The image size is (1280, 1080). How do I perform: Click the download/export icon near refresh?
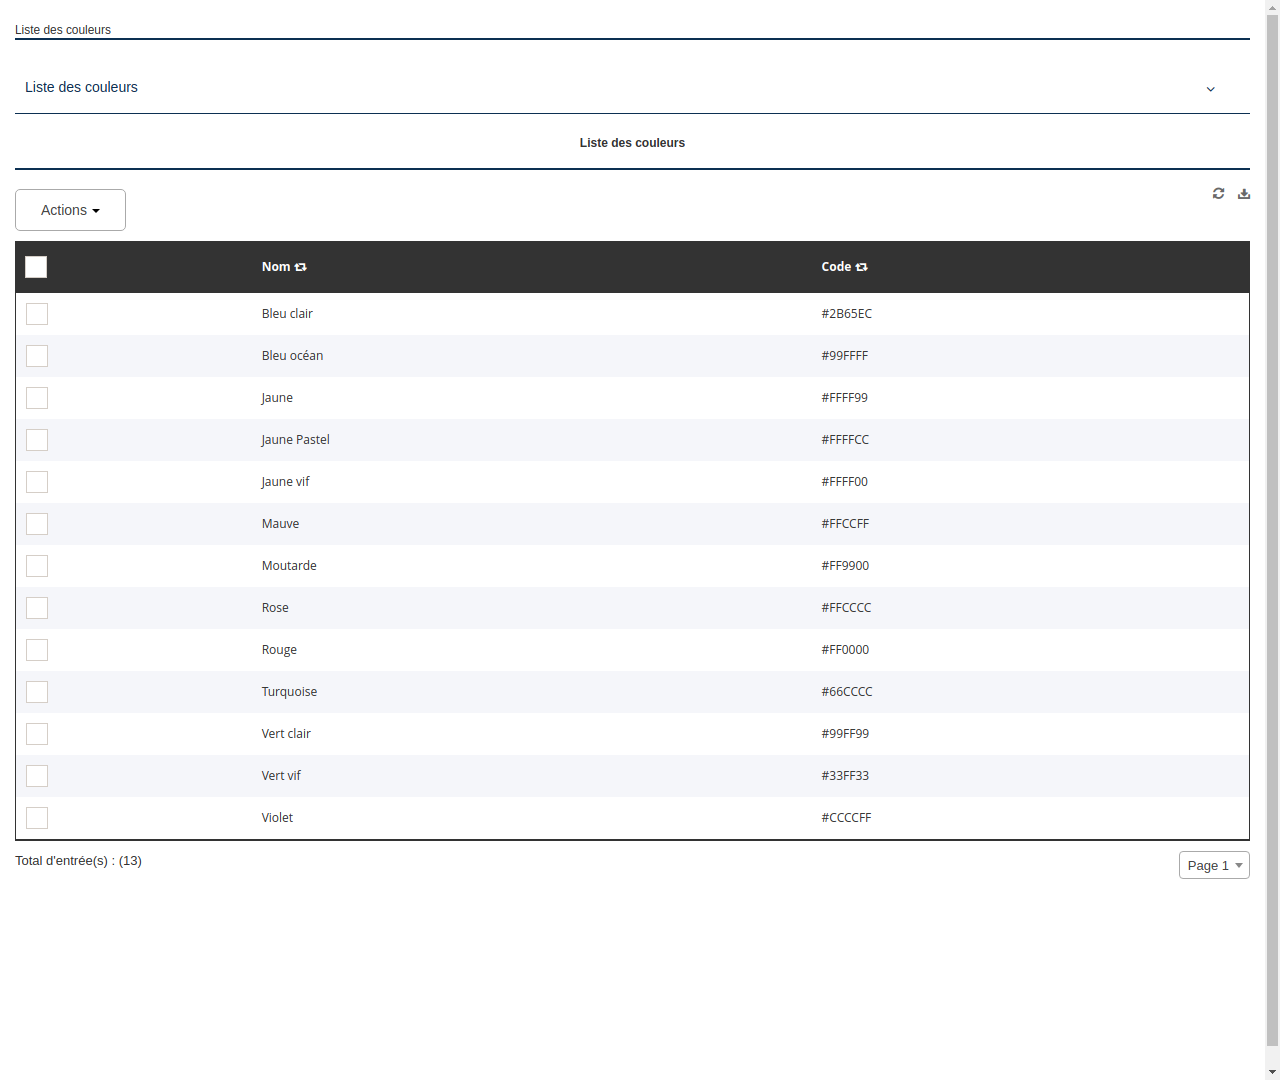click(x=1244, y=193)
